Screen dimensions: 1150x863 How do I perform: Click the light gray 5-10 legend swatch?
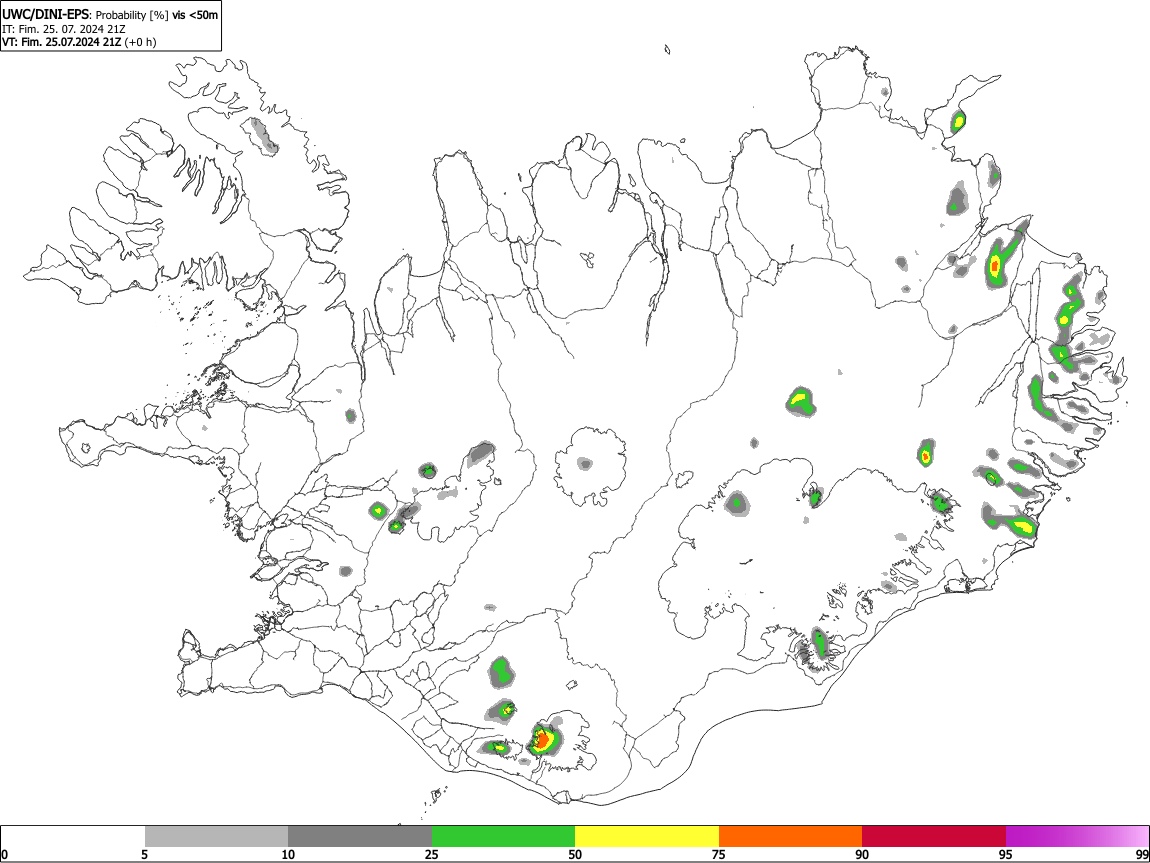tap(216, 837)
